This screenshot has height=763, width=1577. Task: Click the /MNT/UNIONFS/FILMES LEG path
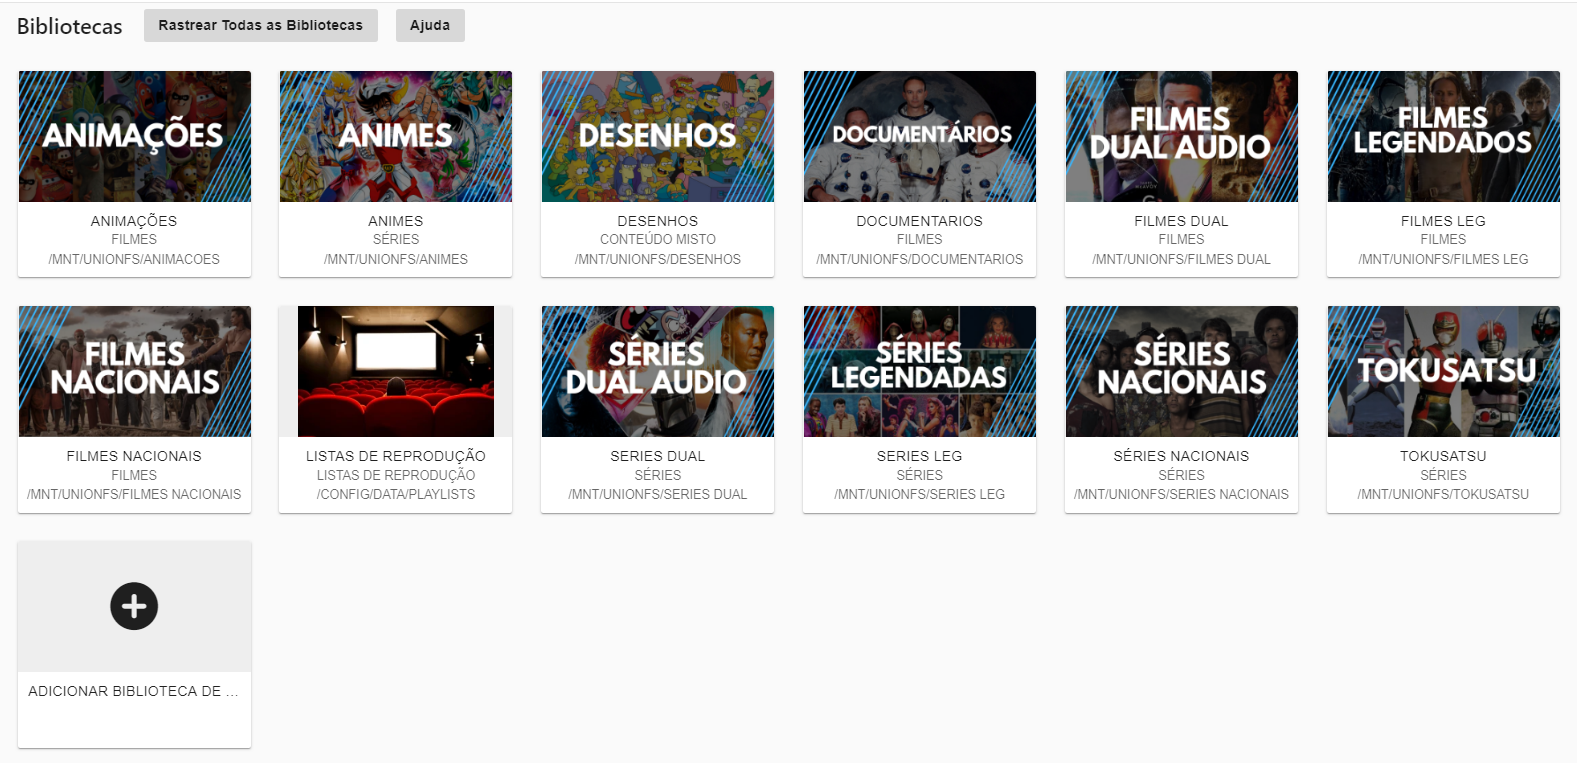click(1444, 259)
